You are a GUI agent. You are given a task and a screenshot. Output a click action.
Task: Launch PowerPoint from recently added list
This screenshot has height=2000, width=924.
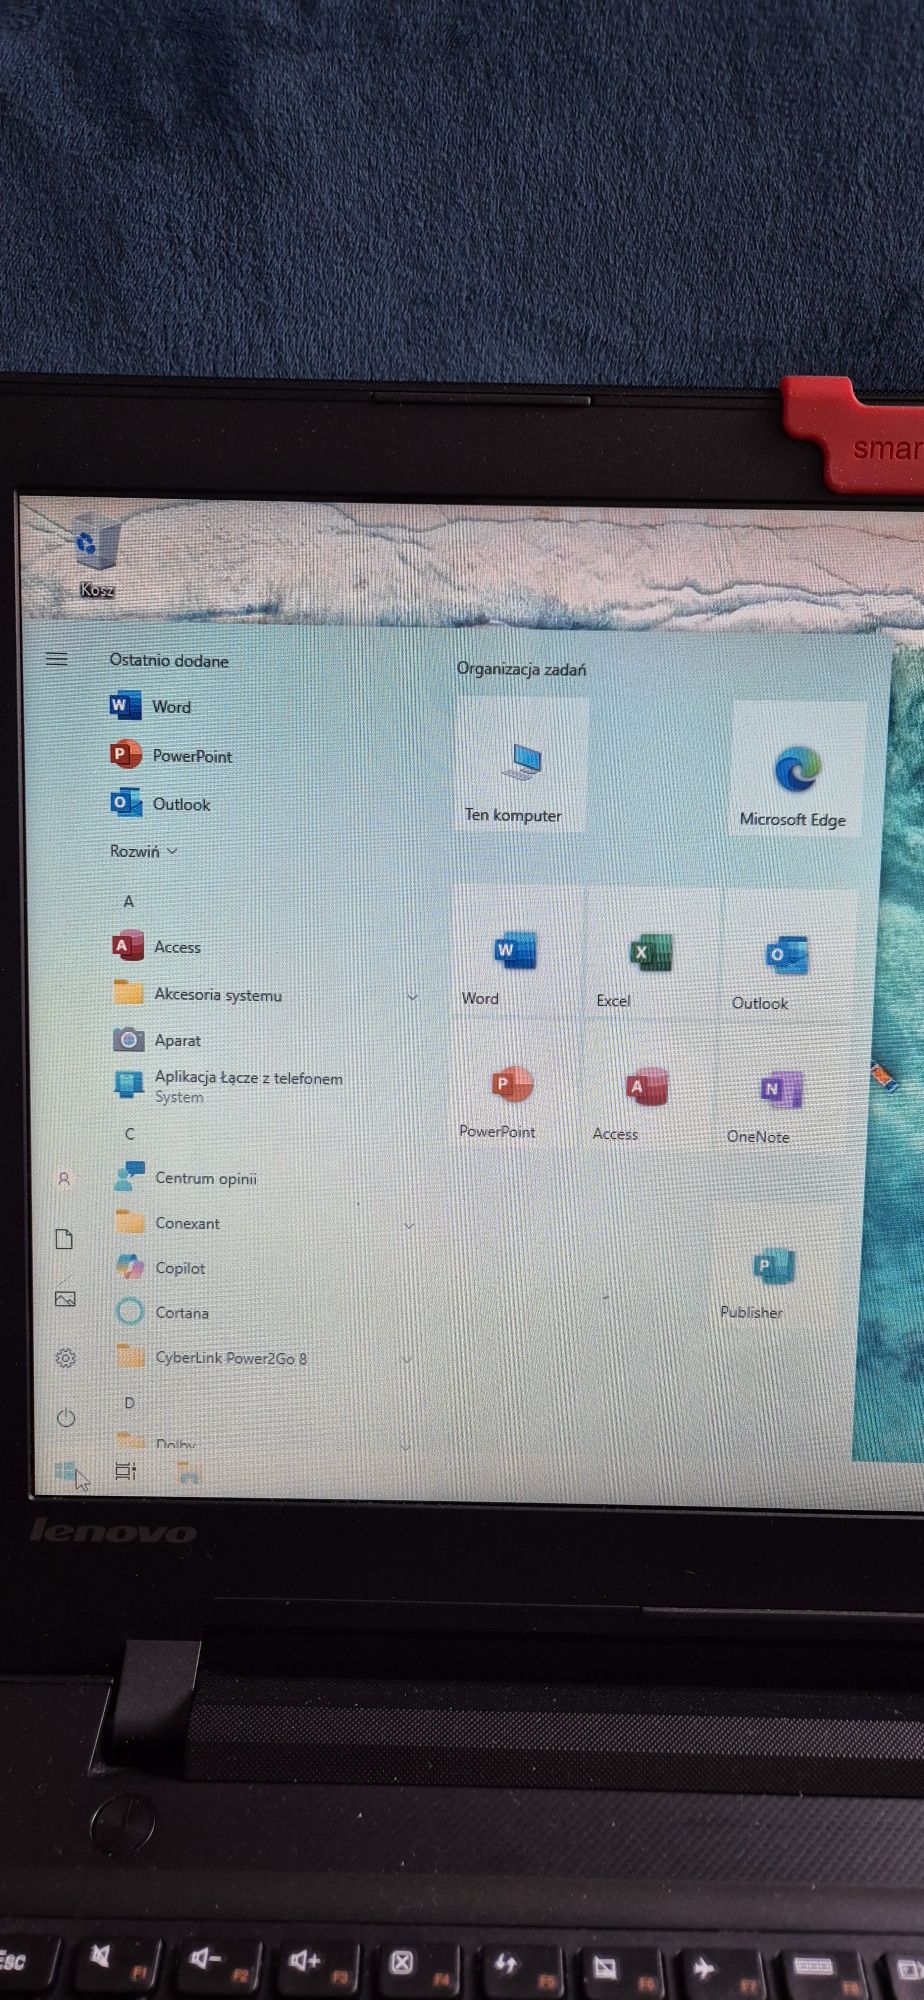click(171, 755)
